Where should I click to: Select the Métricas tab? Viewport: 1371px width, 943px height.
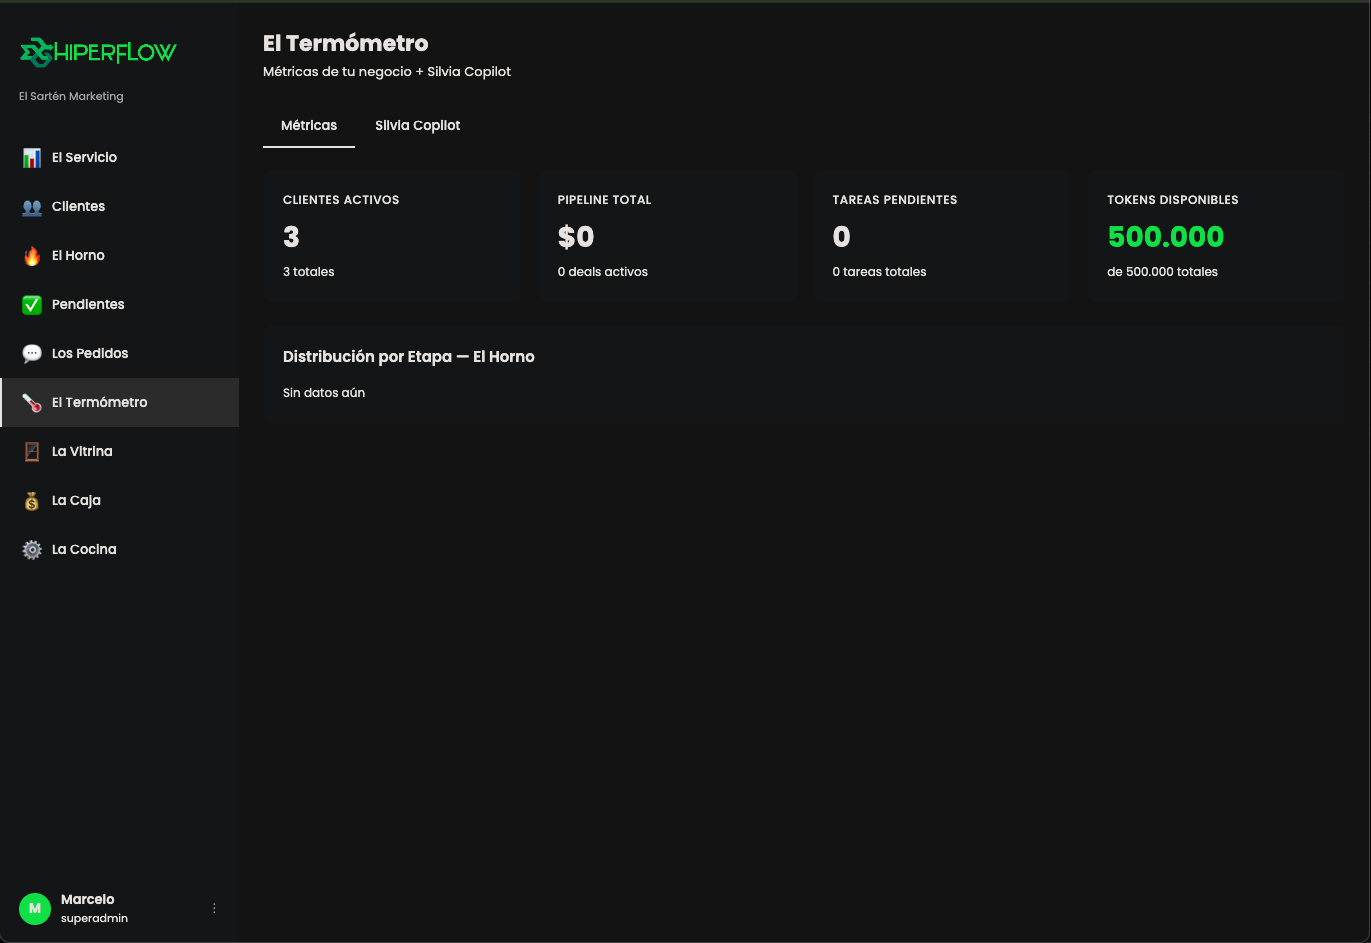(x=309, y=125)
